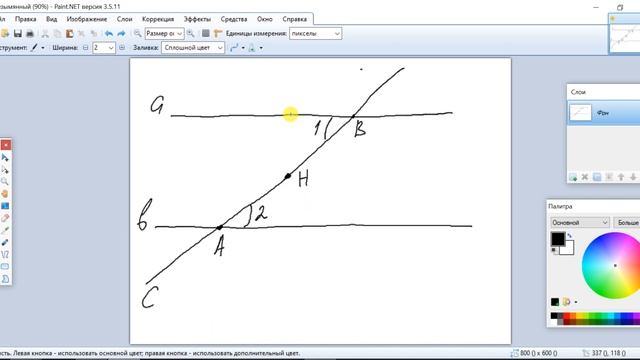Viewport: 640px width, 360px height.
Task: Click the Cut scissors icon
Action: pyautogui.click(x=45, y=33)
